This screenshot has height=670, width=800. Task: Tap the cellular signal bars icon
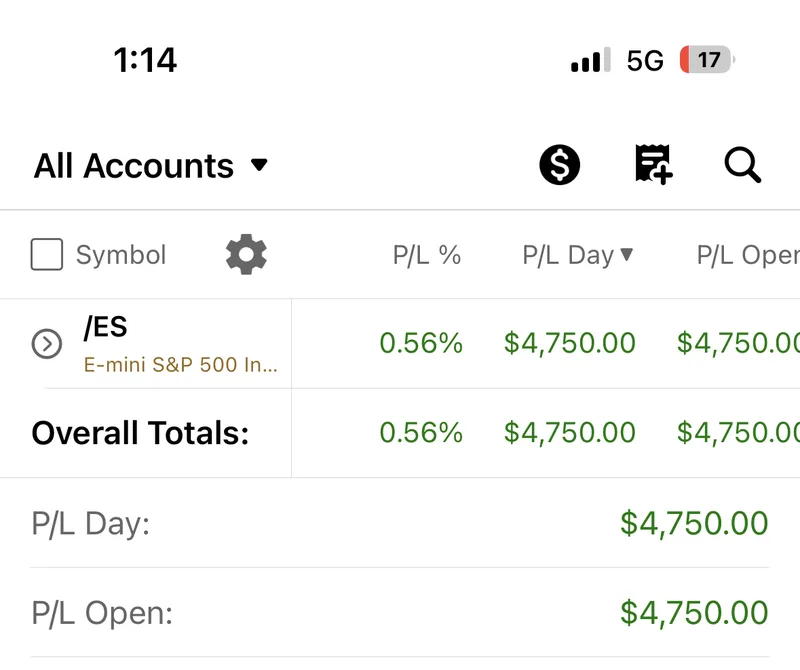click(591, 60)
